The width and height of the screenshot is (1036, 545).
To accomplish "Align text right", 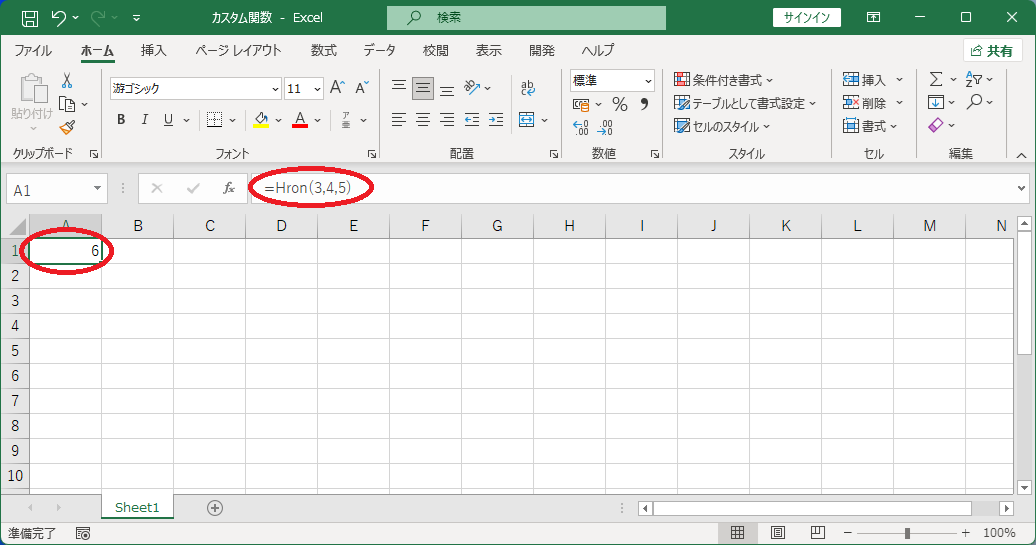I will pyautogui.click(x=447, y=120).
